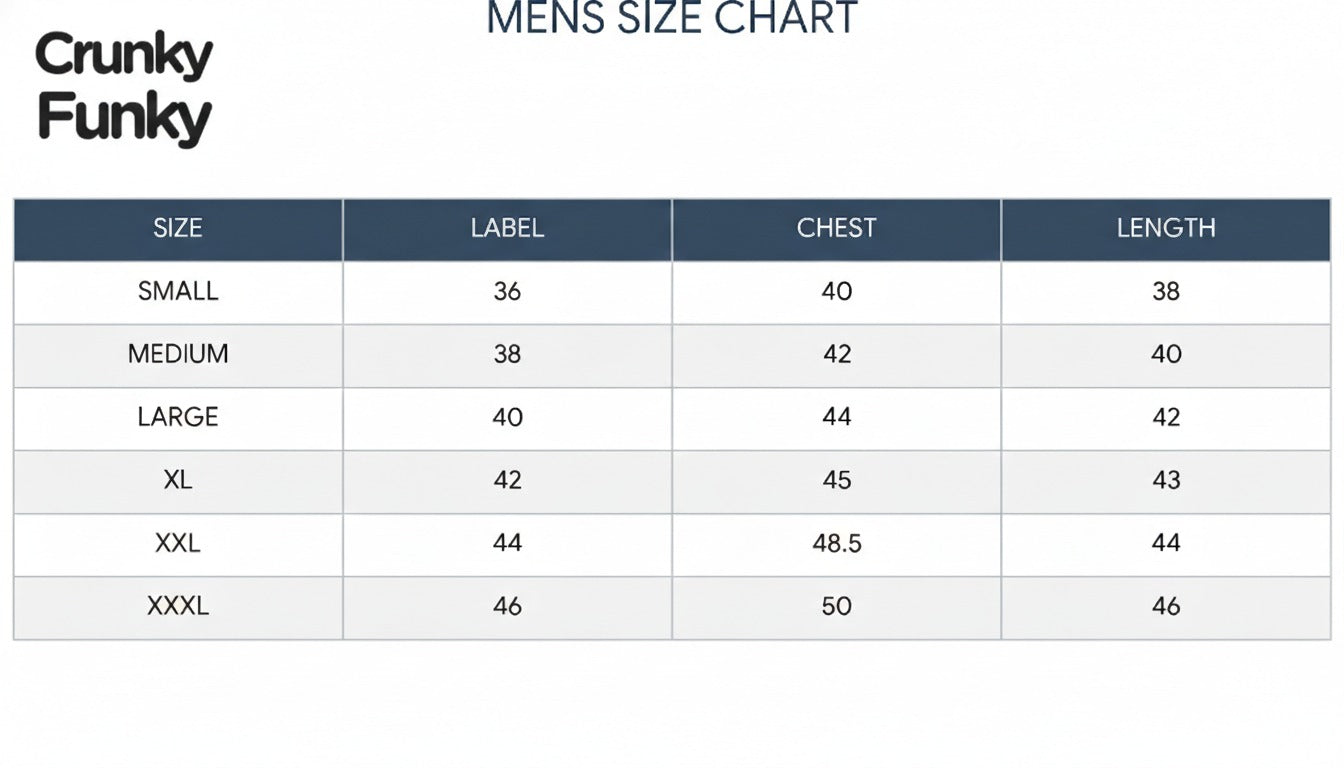
Task: Click the SMALL label value 36
Action: [507, 292]
